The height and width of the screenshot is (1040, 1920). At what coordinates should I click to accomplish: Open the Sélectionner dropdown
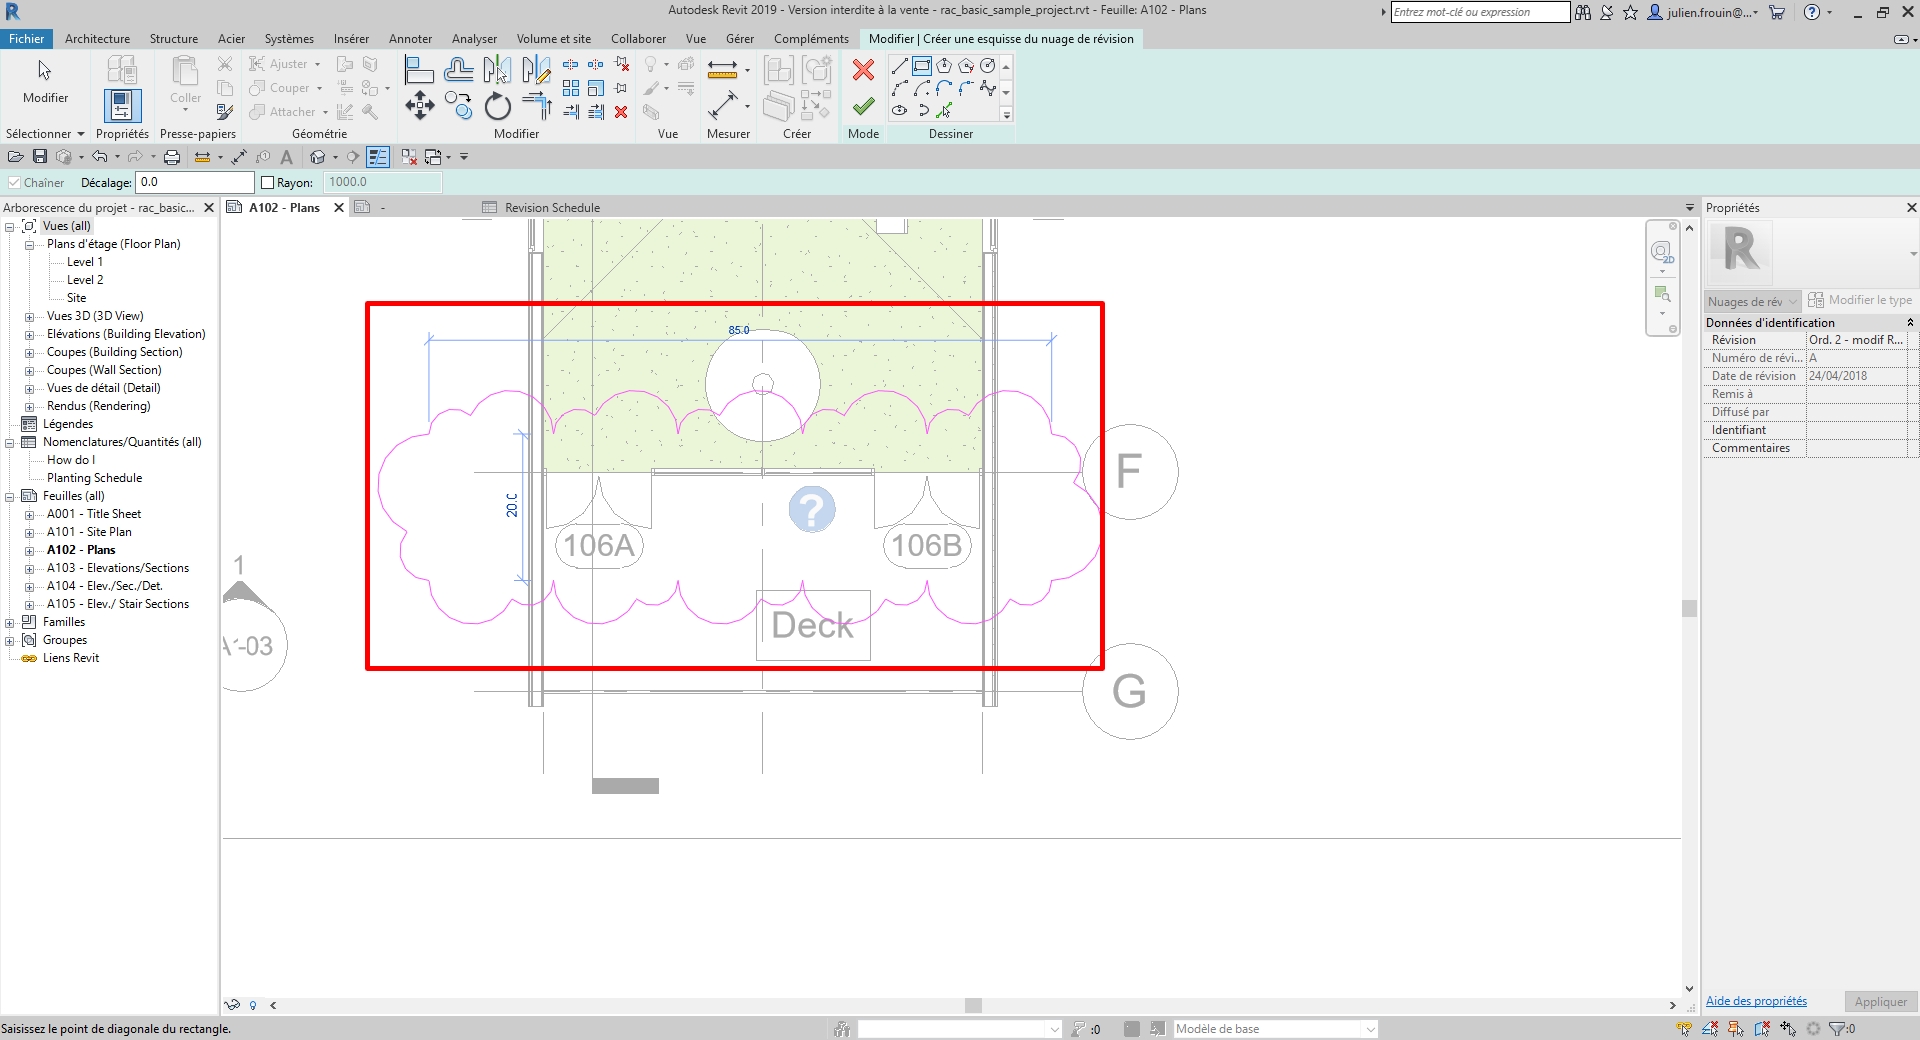click(45, 134)
